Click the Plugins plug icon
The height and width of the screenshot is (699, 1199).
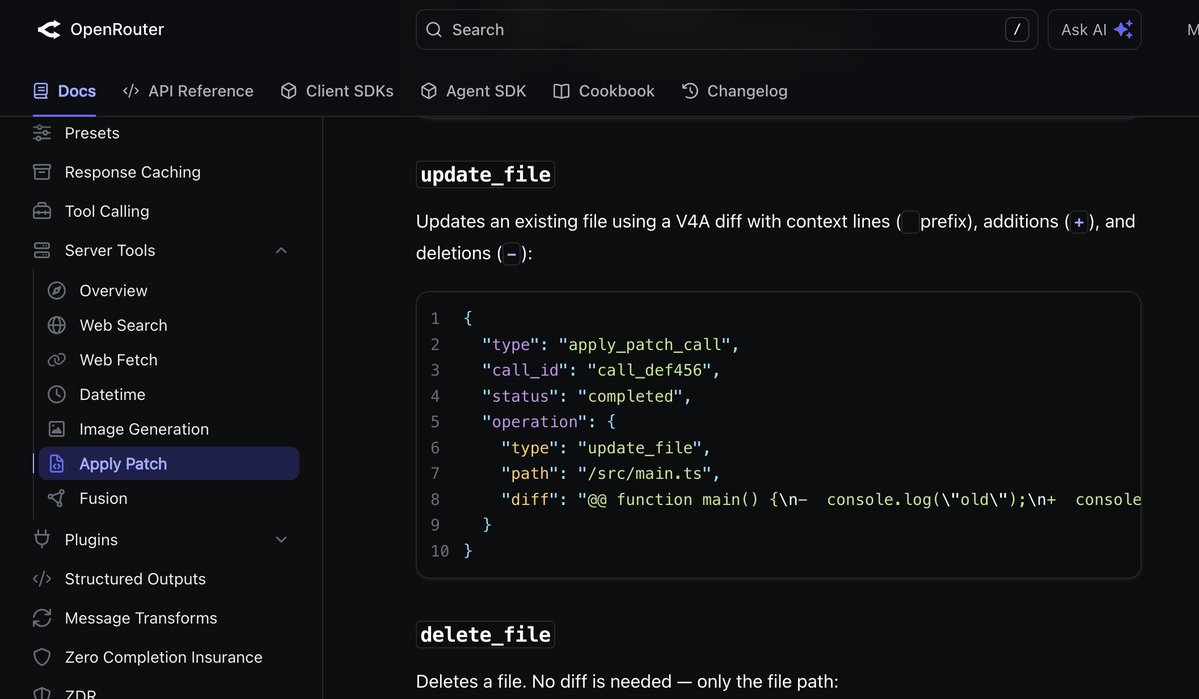pos(42,539)
